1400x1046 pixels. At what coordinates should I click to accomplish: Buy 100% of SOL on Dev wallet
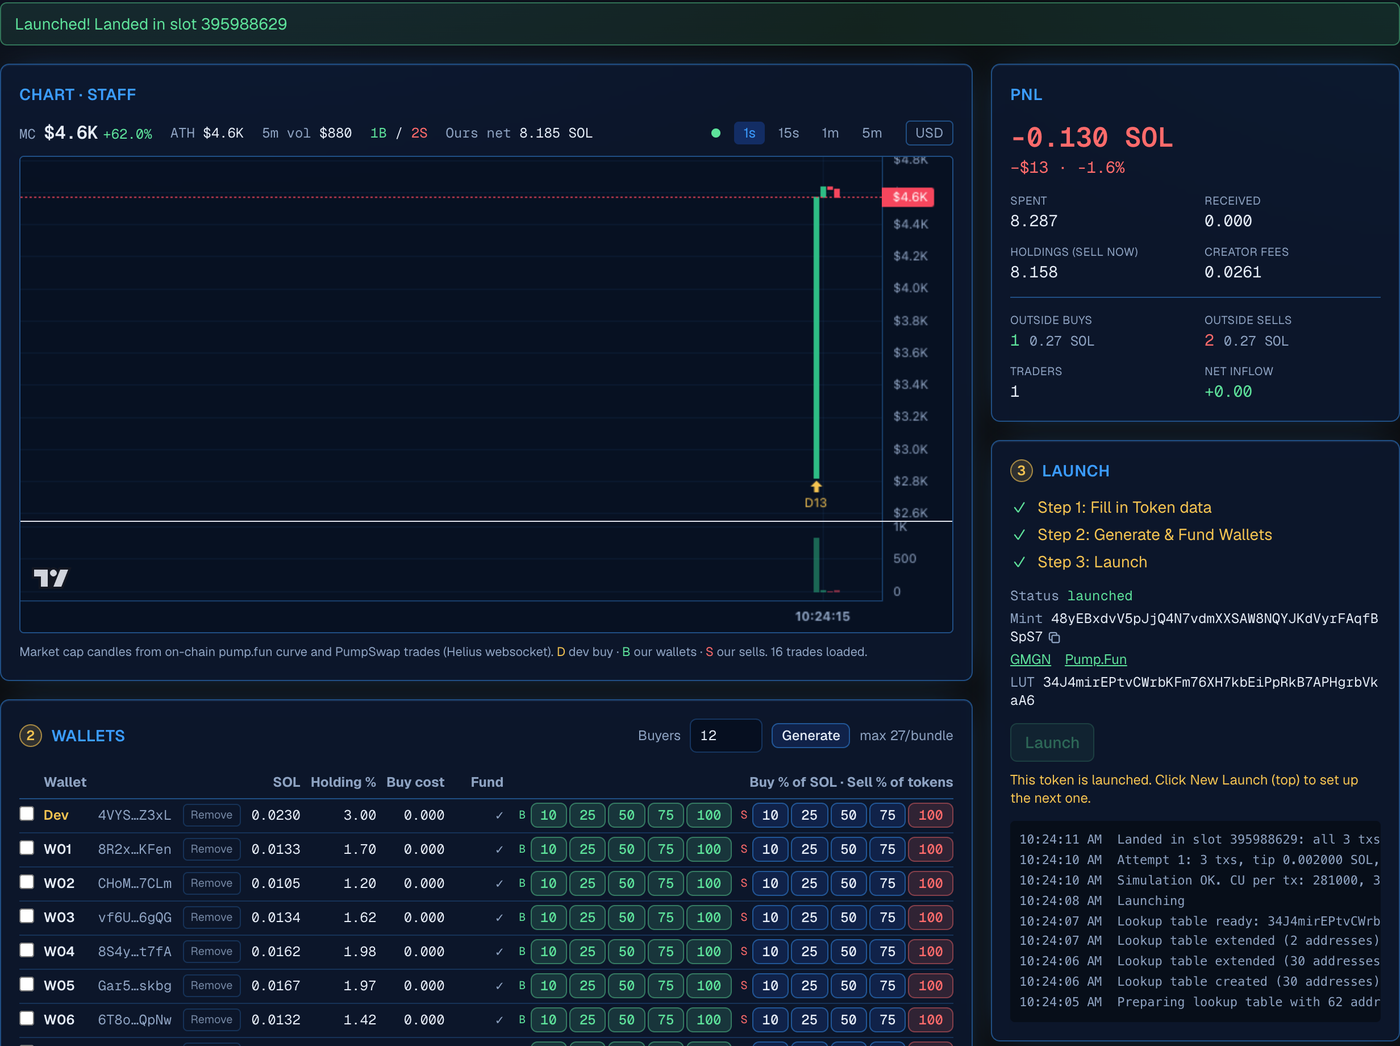[709, 815]
